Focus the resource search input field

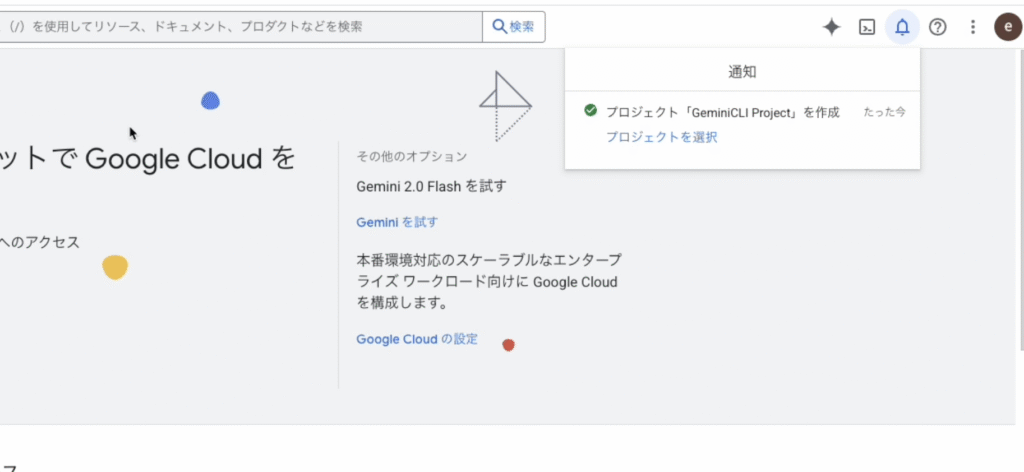tap(241, 27)
